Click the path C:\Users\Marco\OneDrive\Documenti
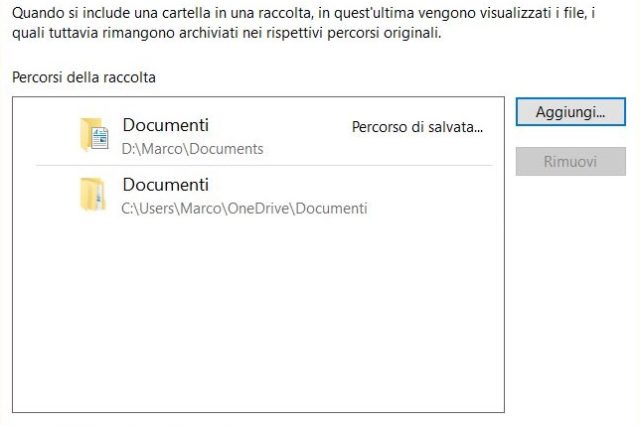 [x=244, y=209]
